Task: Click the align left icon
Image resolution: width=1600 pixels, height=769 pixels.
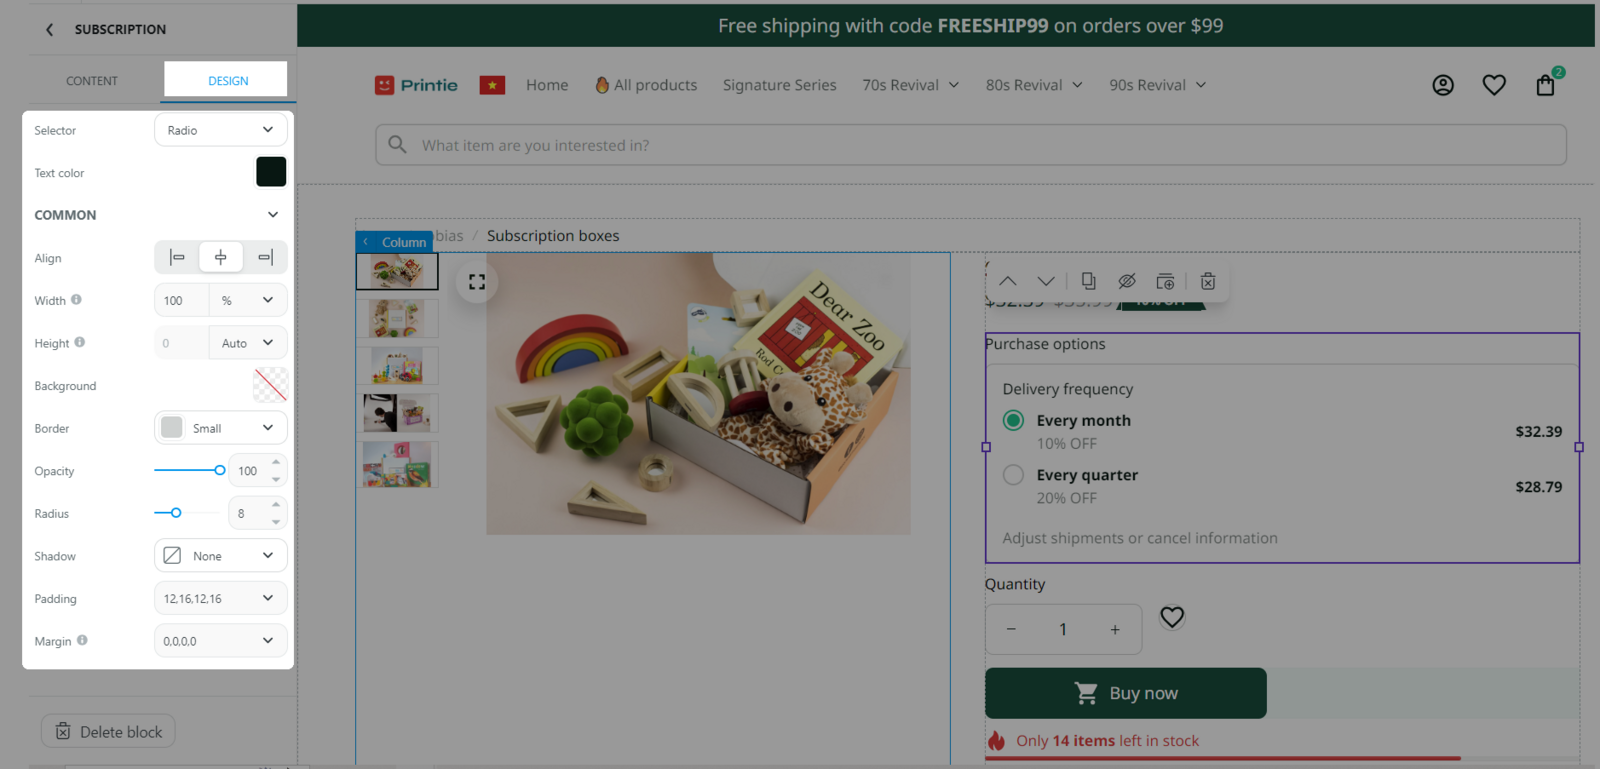Action: [x=177, y=258]
